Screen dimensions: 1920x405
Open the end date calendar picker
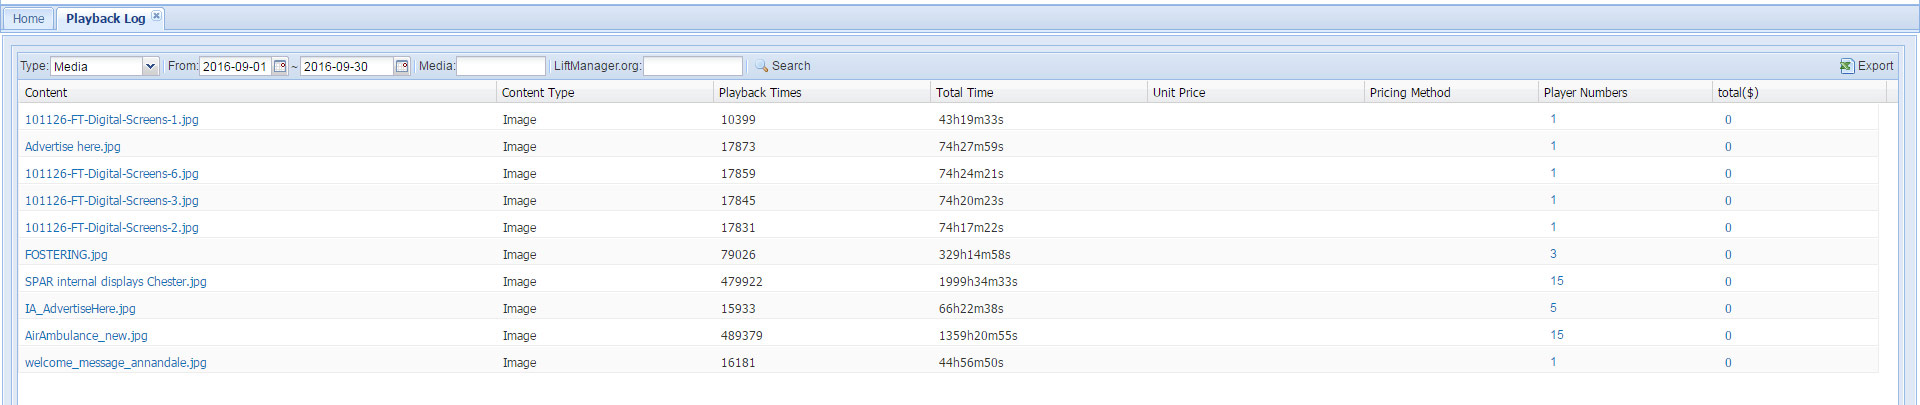[x=402, y=66]
